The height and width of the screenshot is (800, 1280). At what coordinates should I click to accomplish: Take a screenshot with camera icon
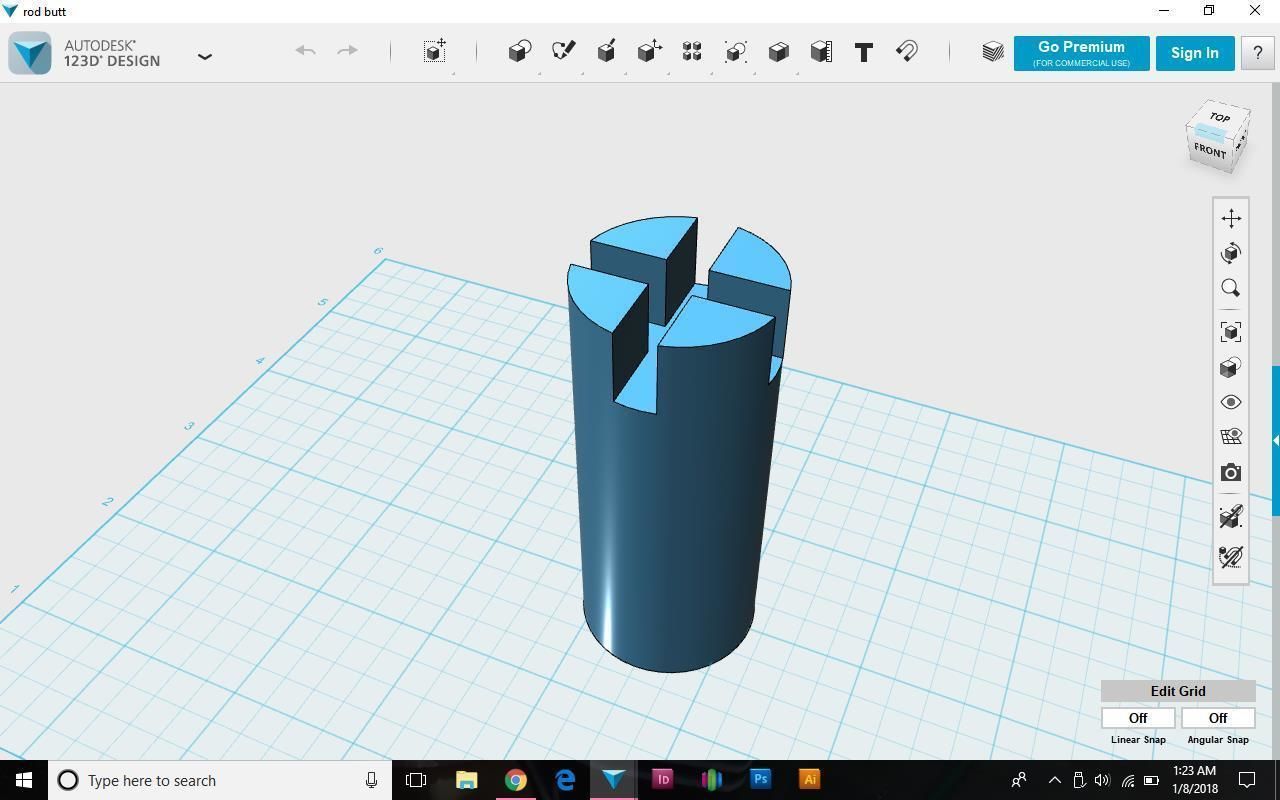click(x=1231, y=472)
